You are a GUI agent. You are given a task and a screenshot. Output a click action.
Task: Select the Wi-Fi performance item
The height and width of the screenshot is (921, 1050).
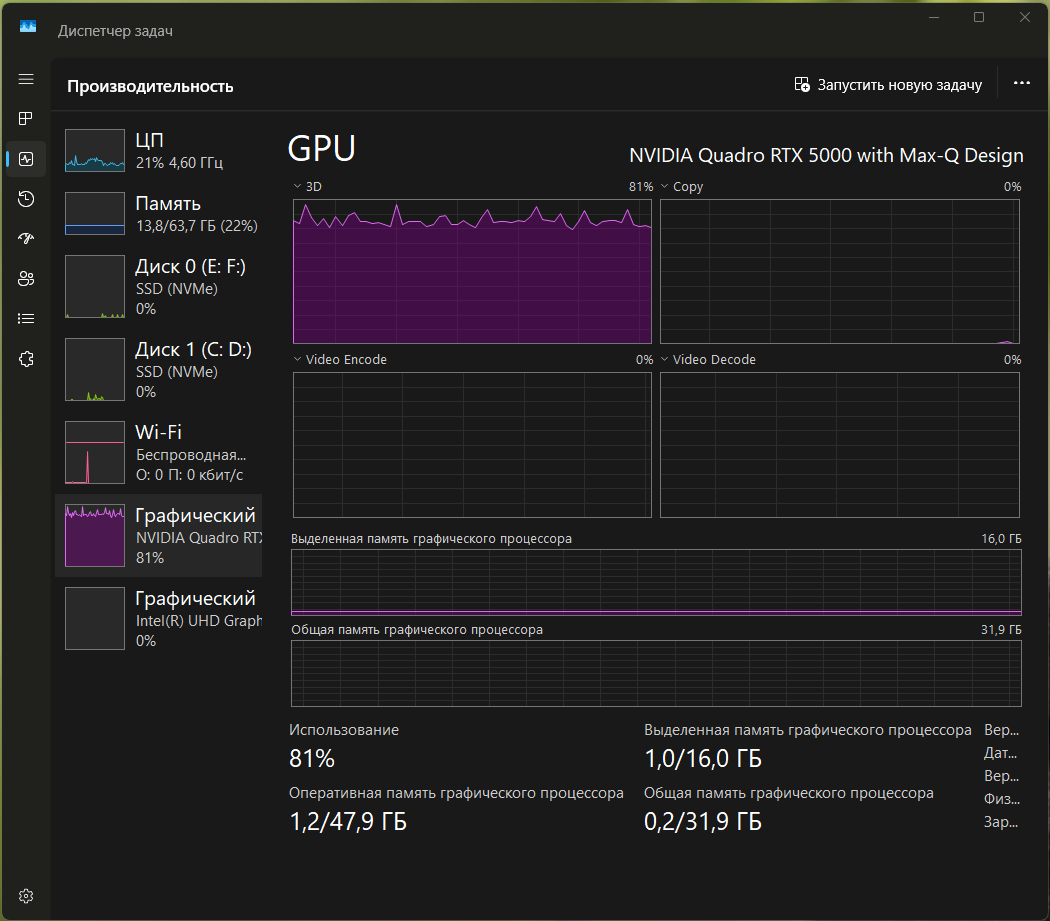click(160, 453)
